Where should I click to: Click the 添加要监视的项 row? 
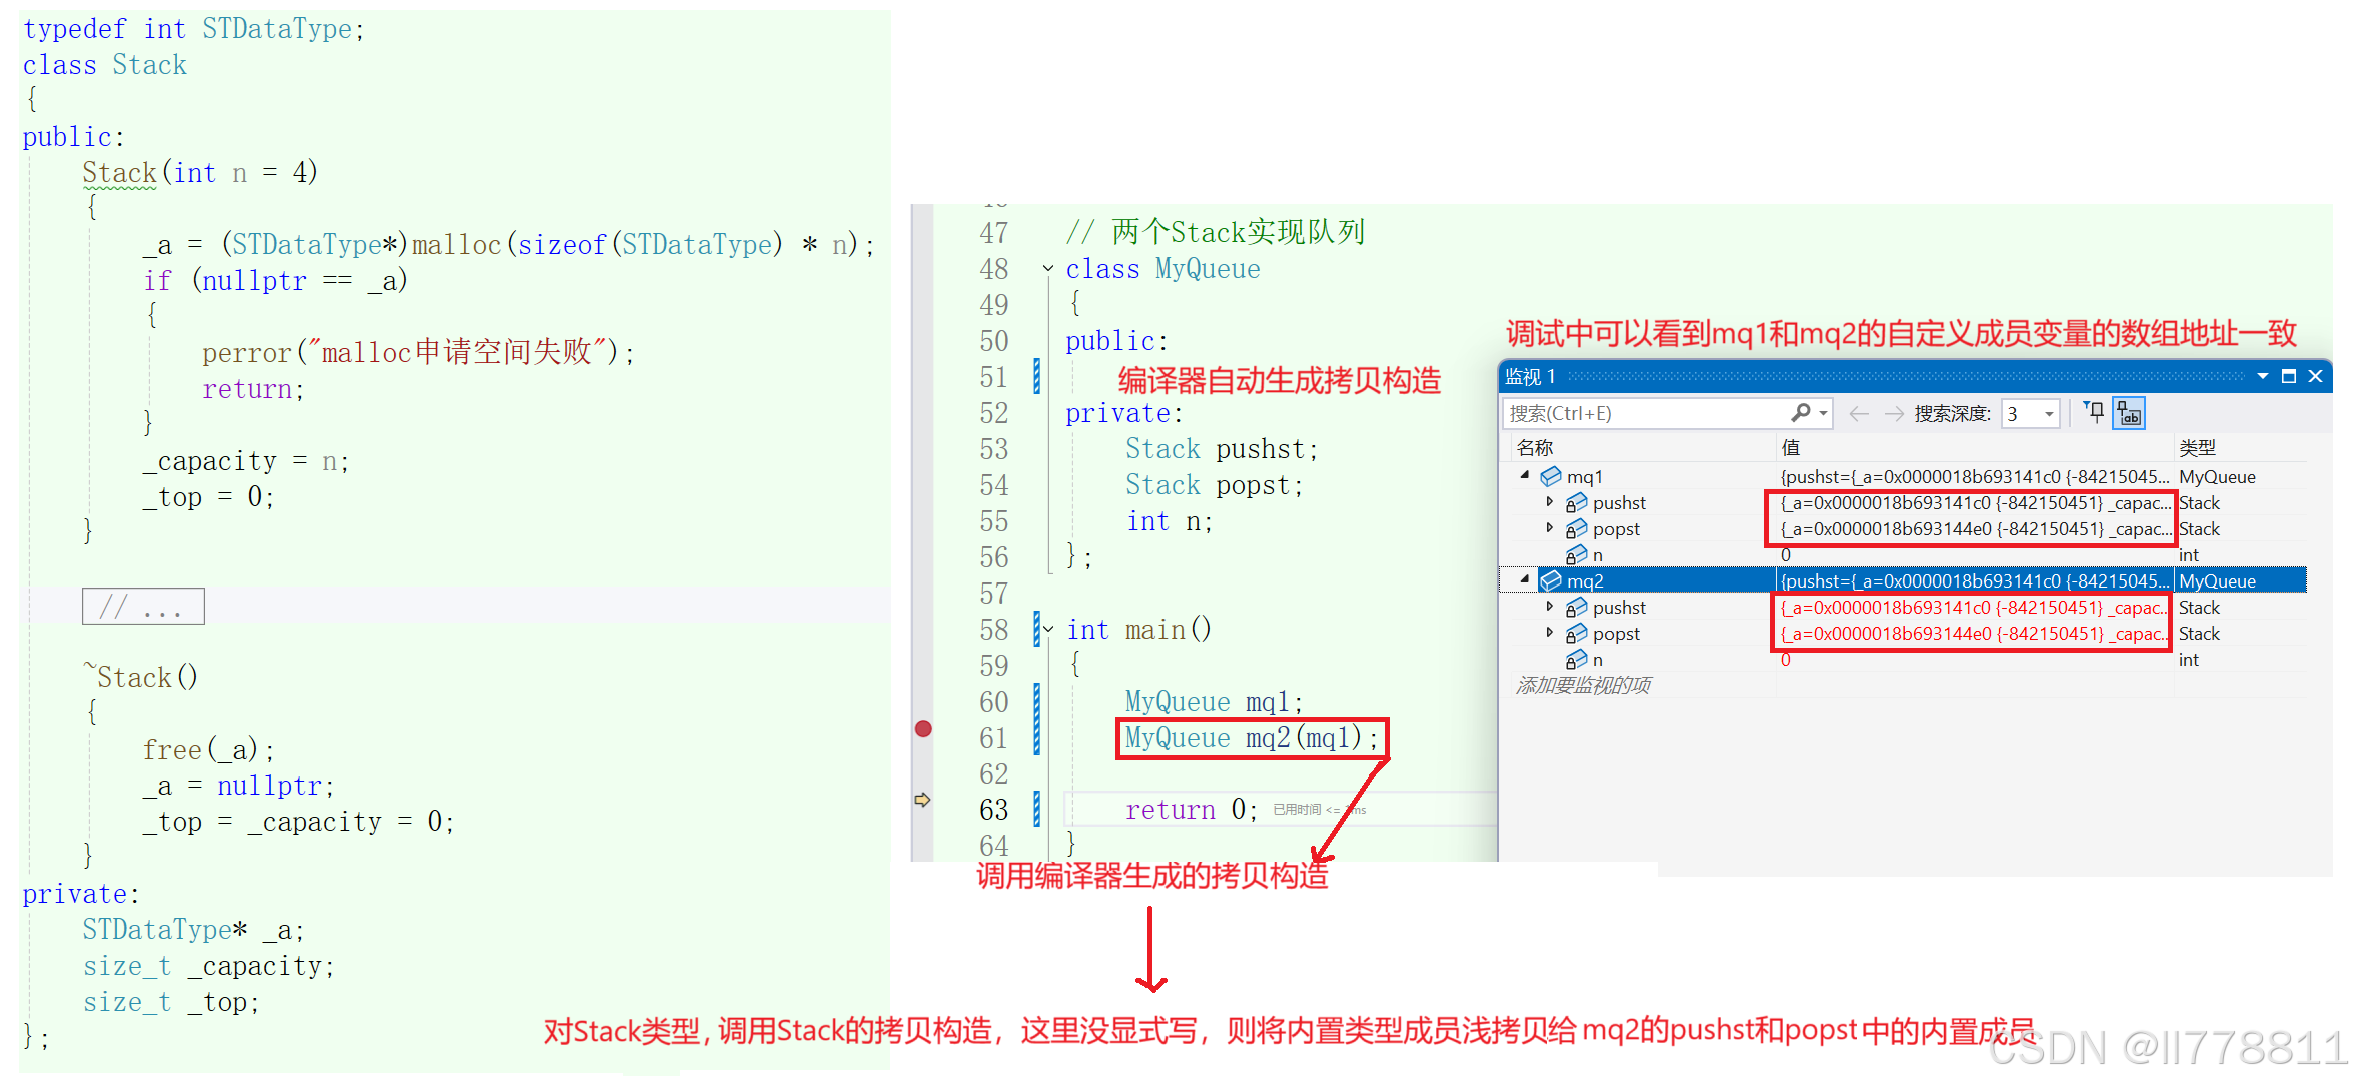click(x=1584, y=685)
